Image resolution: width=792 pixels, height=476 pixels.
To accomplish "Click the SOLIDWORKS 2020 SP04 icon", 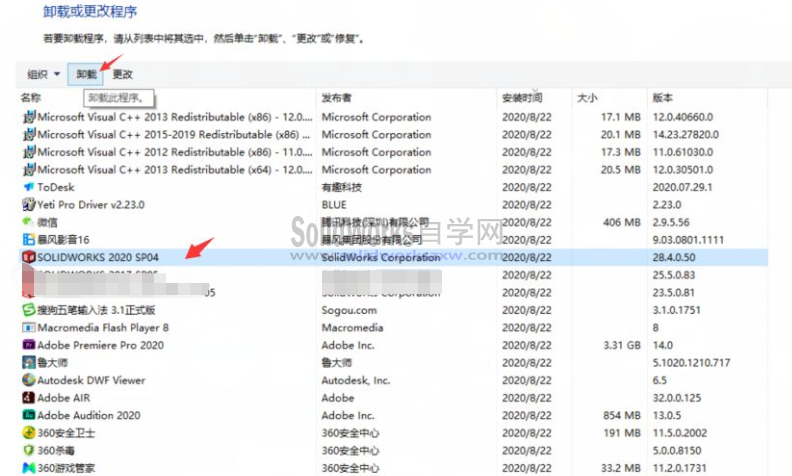I will click(28, 257).
